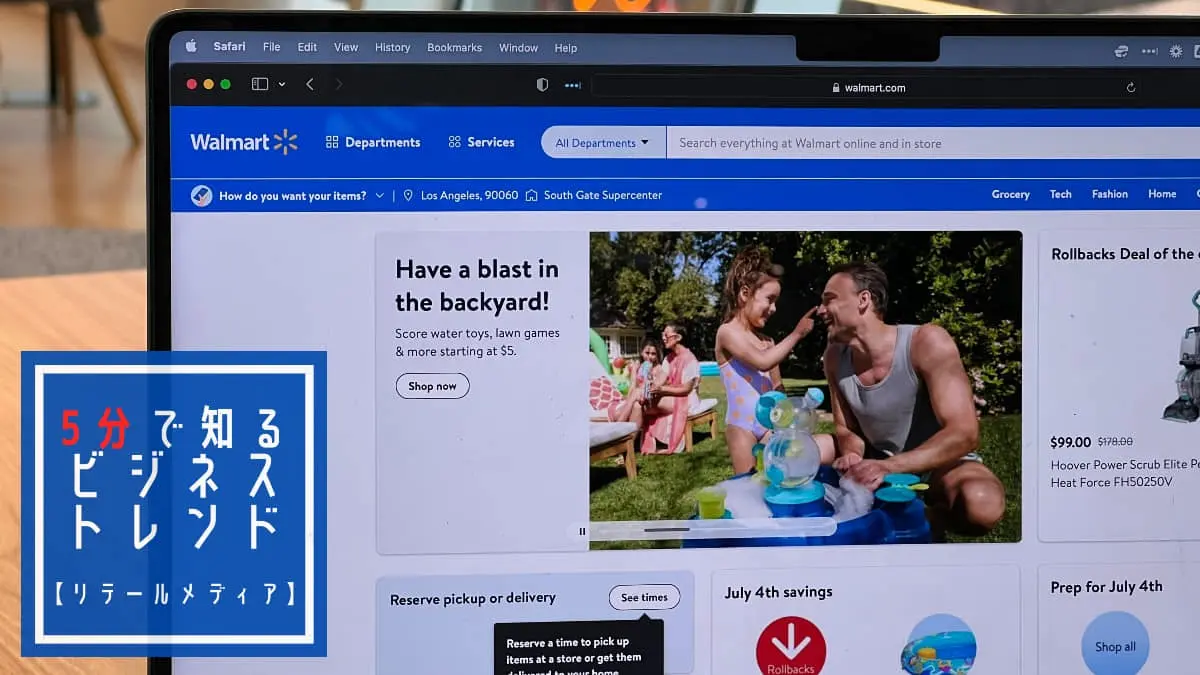The image size is (1200, 675).
Task: Expand How do you want your items
Action: click(x=289, y=196)
